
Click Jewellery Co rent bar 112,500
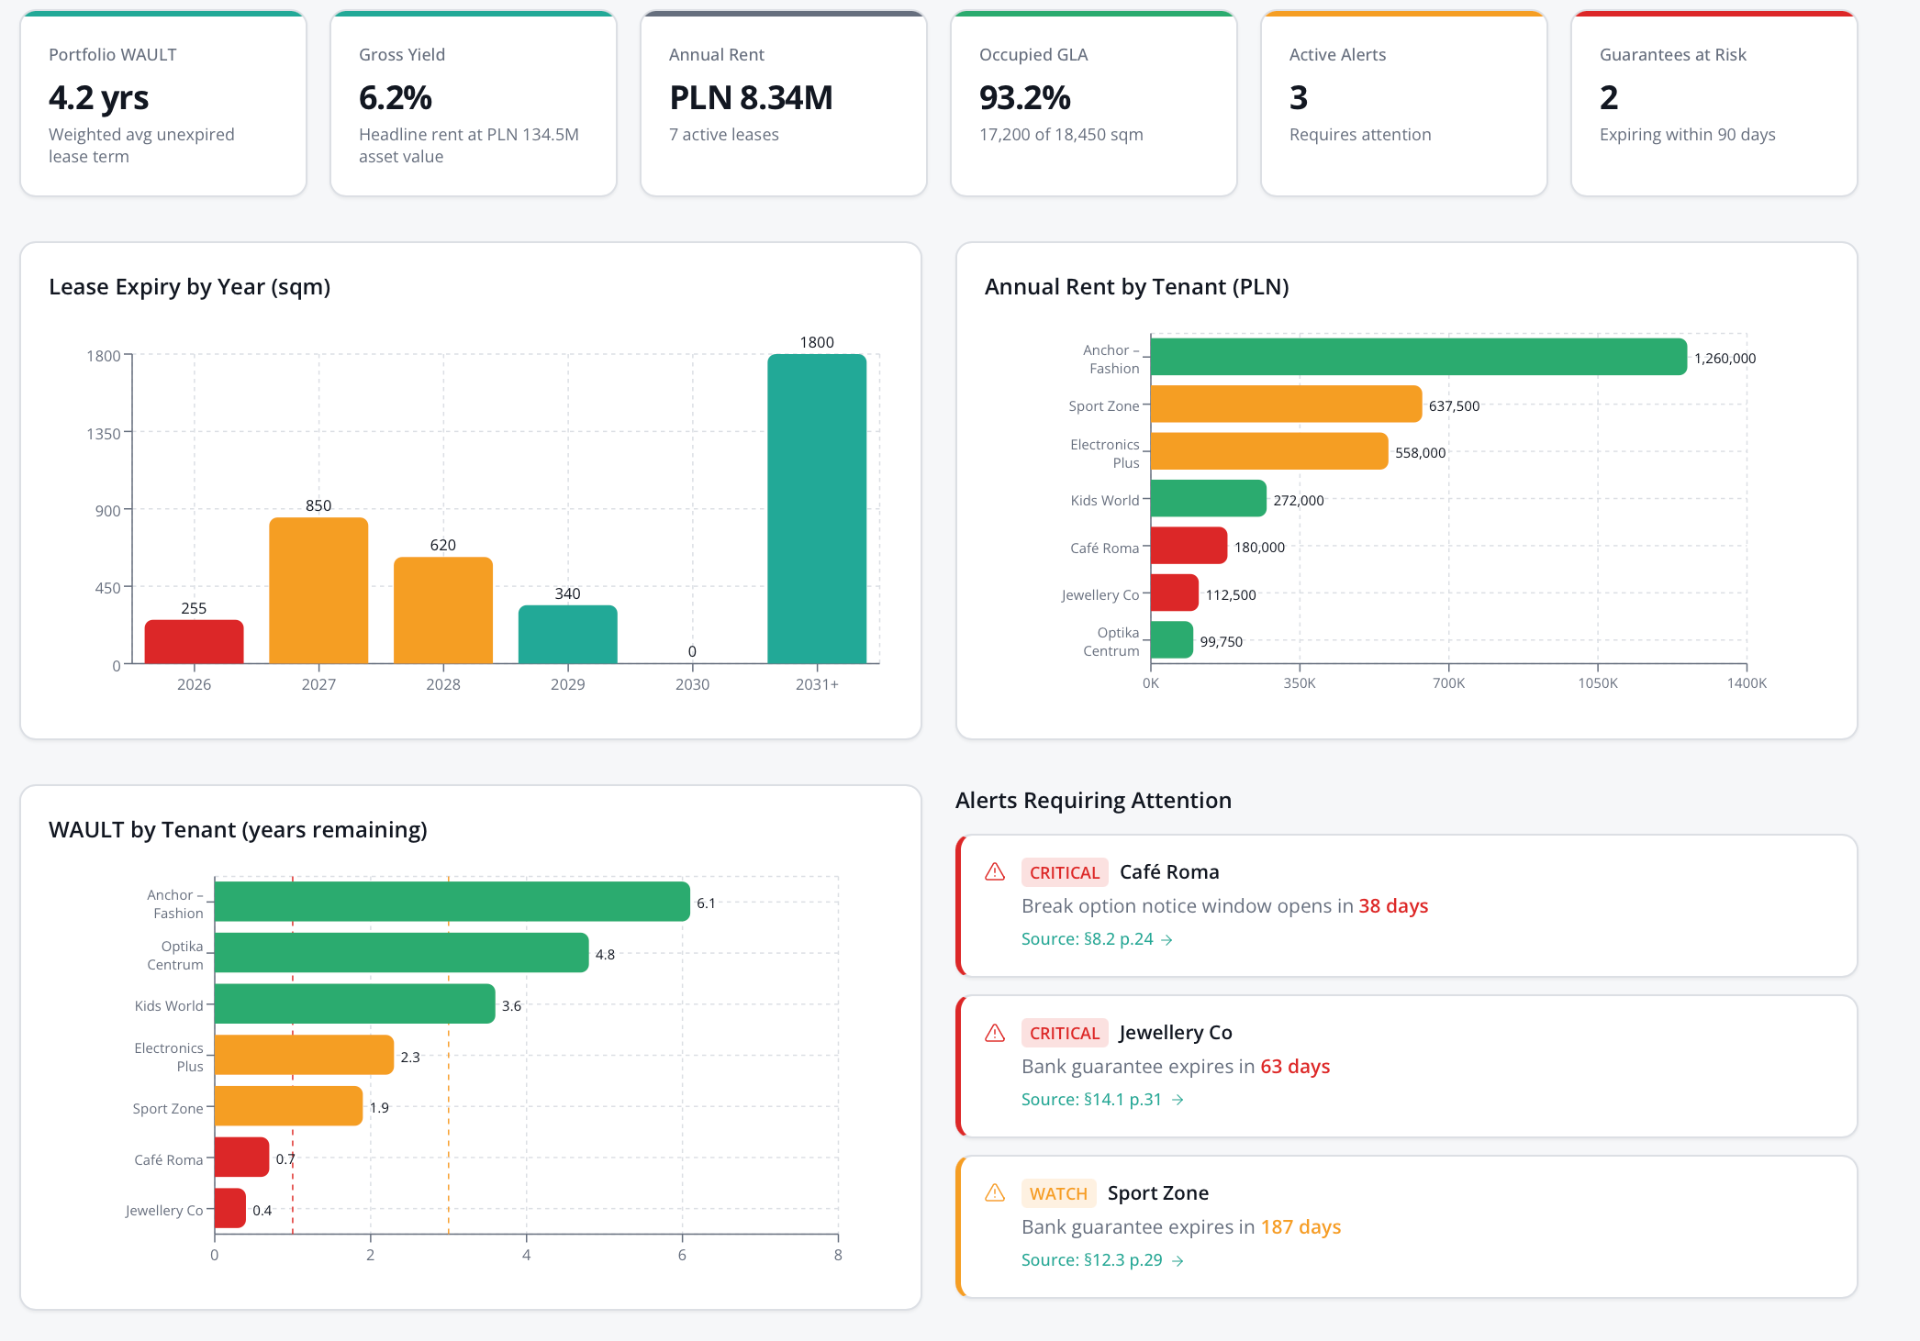pos(1174,593)
